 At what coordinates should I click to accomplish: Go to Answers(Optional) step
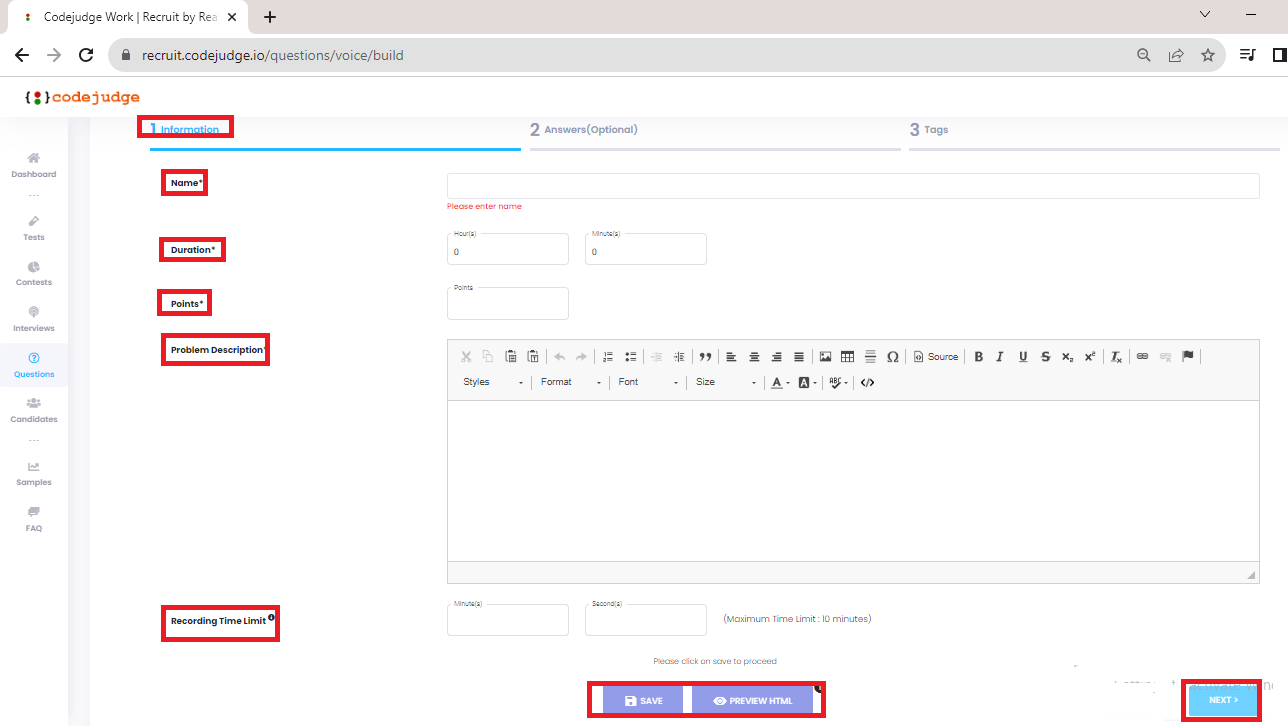[x=584, y=129]
